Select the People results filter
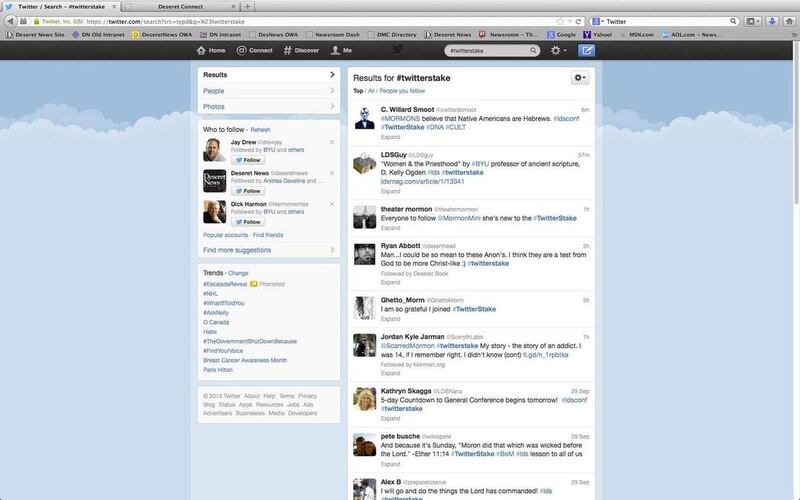800x500 pixels. 268,91
